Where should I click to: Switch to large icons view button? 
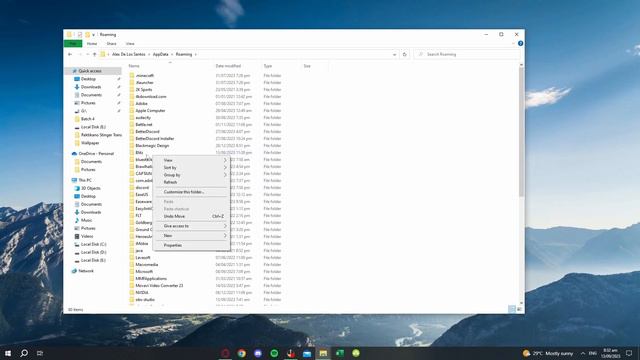click(519, 309)
